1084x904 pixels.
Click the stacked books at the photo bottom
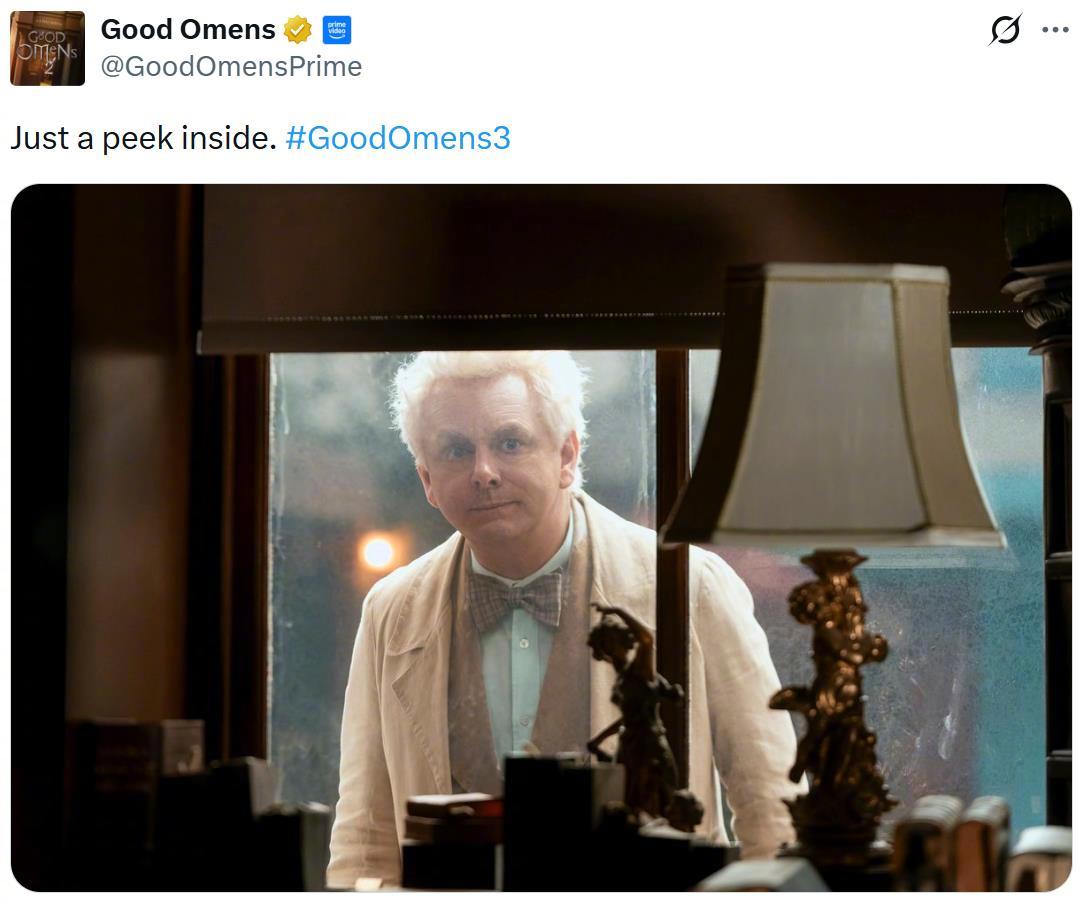[452, 820]
